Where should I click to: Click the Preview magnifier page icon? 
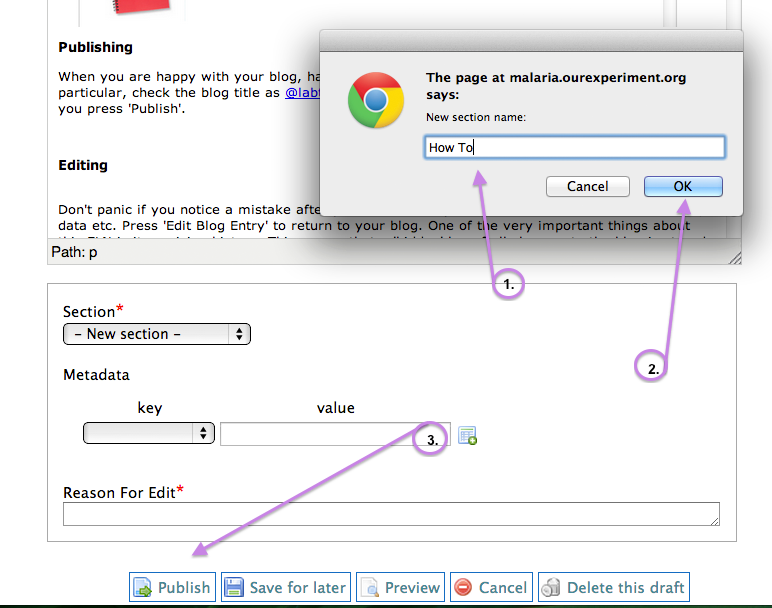[370, 587]
